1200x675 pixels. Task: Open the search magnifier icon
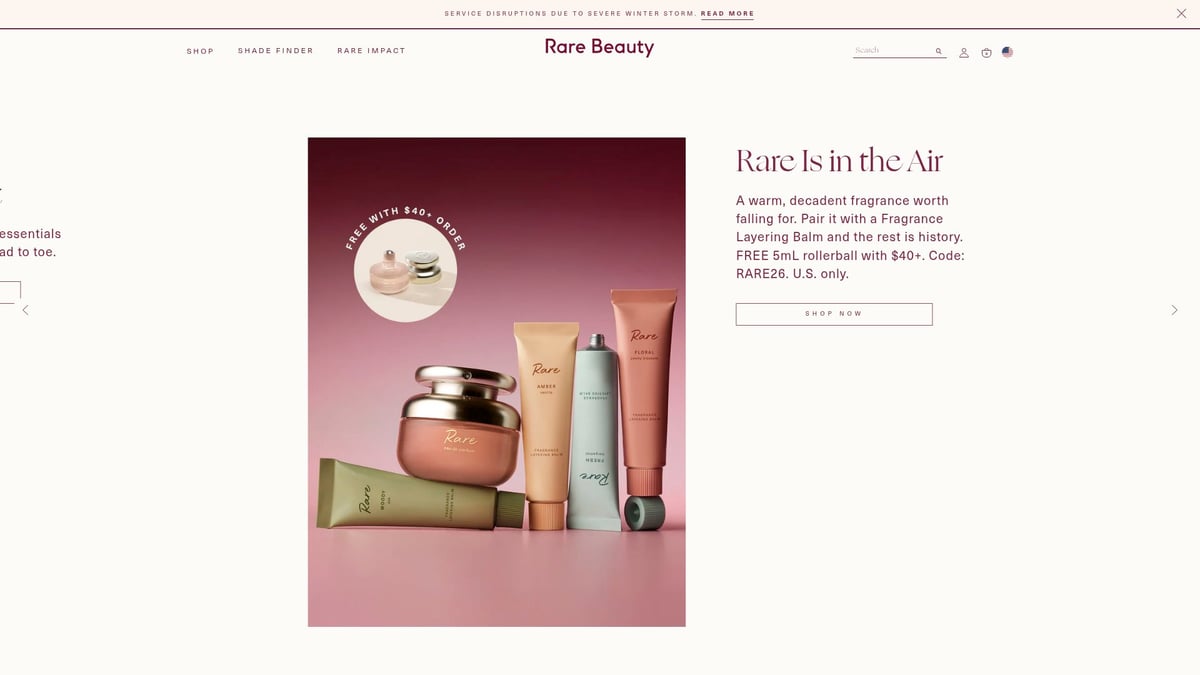[938, 51]
